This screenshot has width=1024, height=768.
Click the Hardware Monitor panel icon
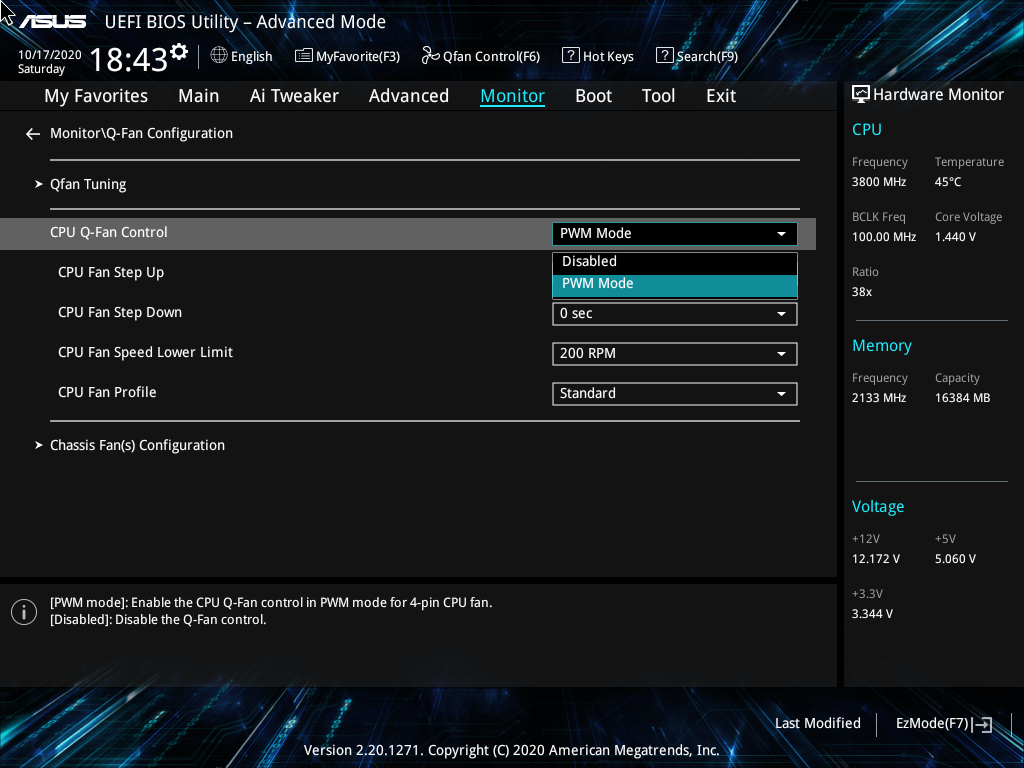[861, 95]
